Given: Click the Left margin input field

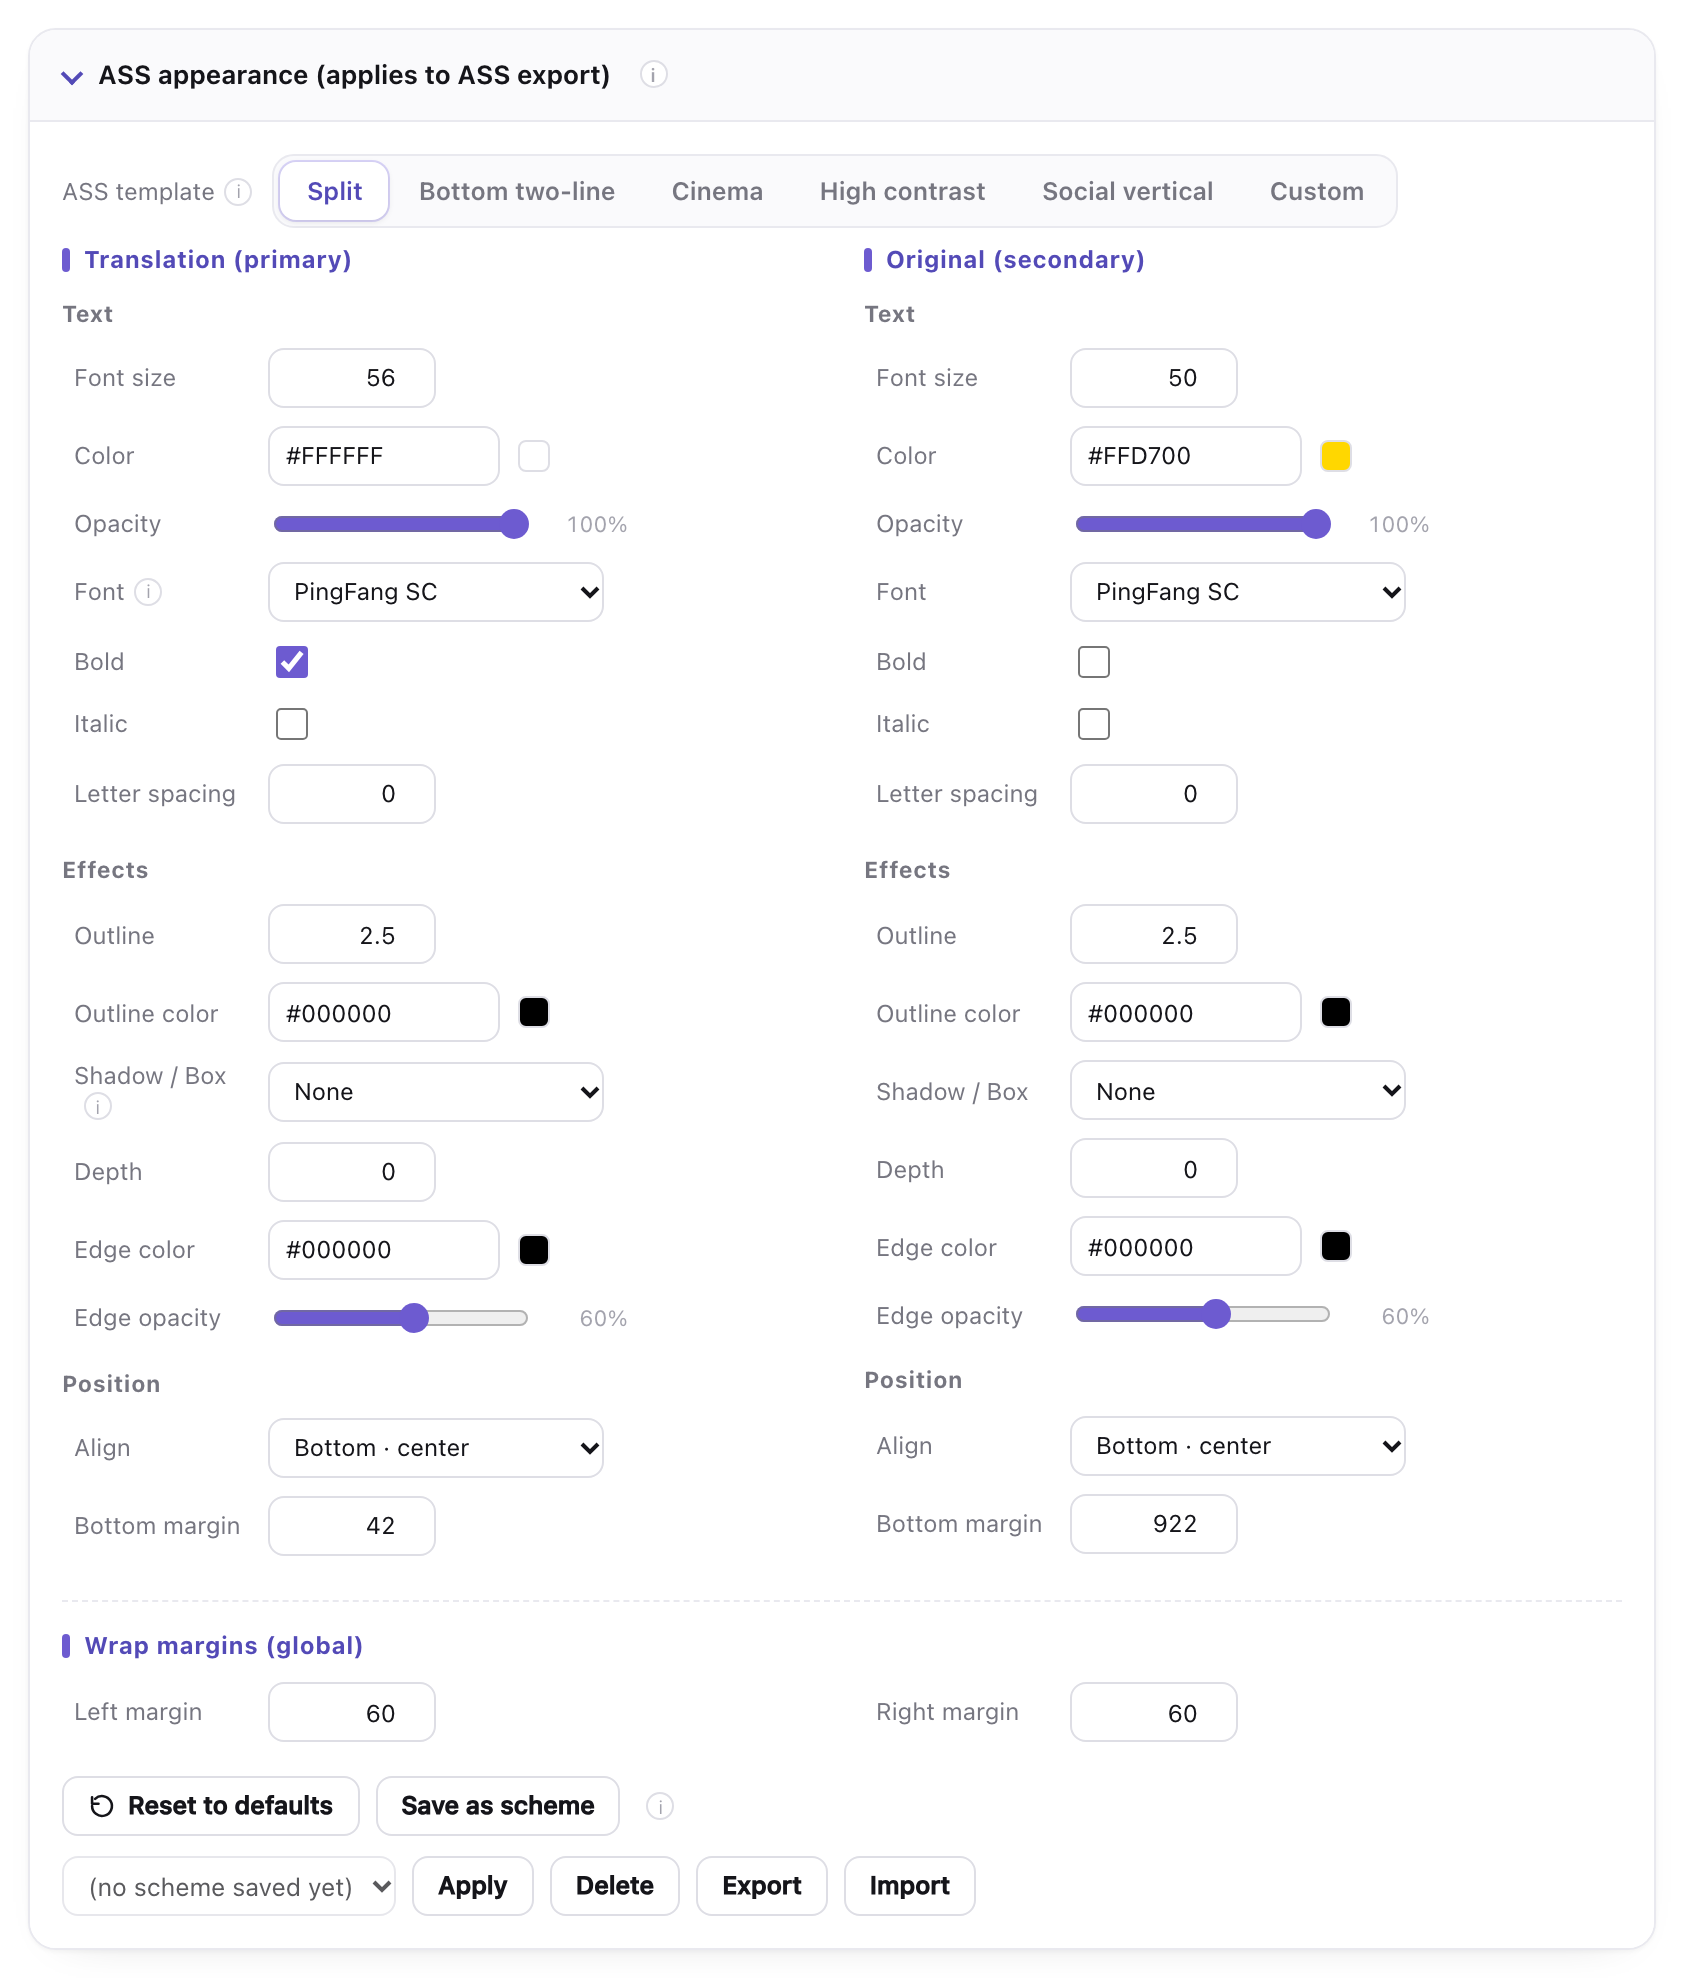Looking at the screenshot, I should 352,1712.
